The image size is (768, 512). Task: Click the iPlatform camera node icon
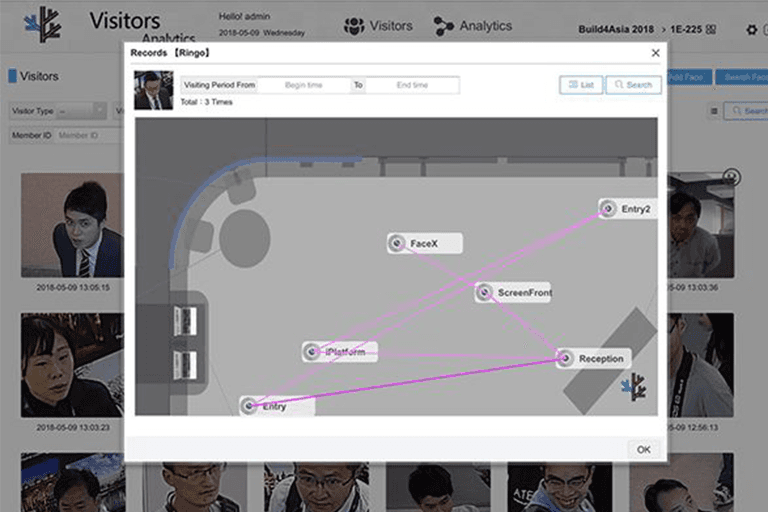pos(312,351)
